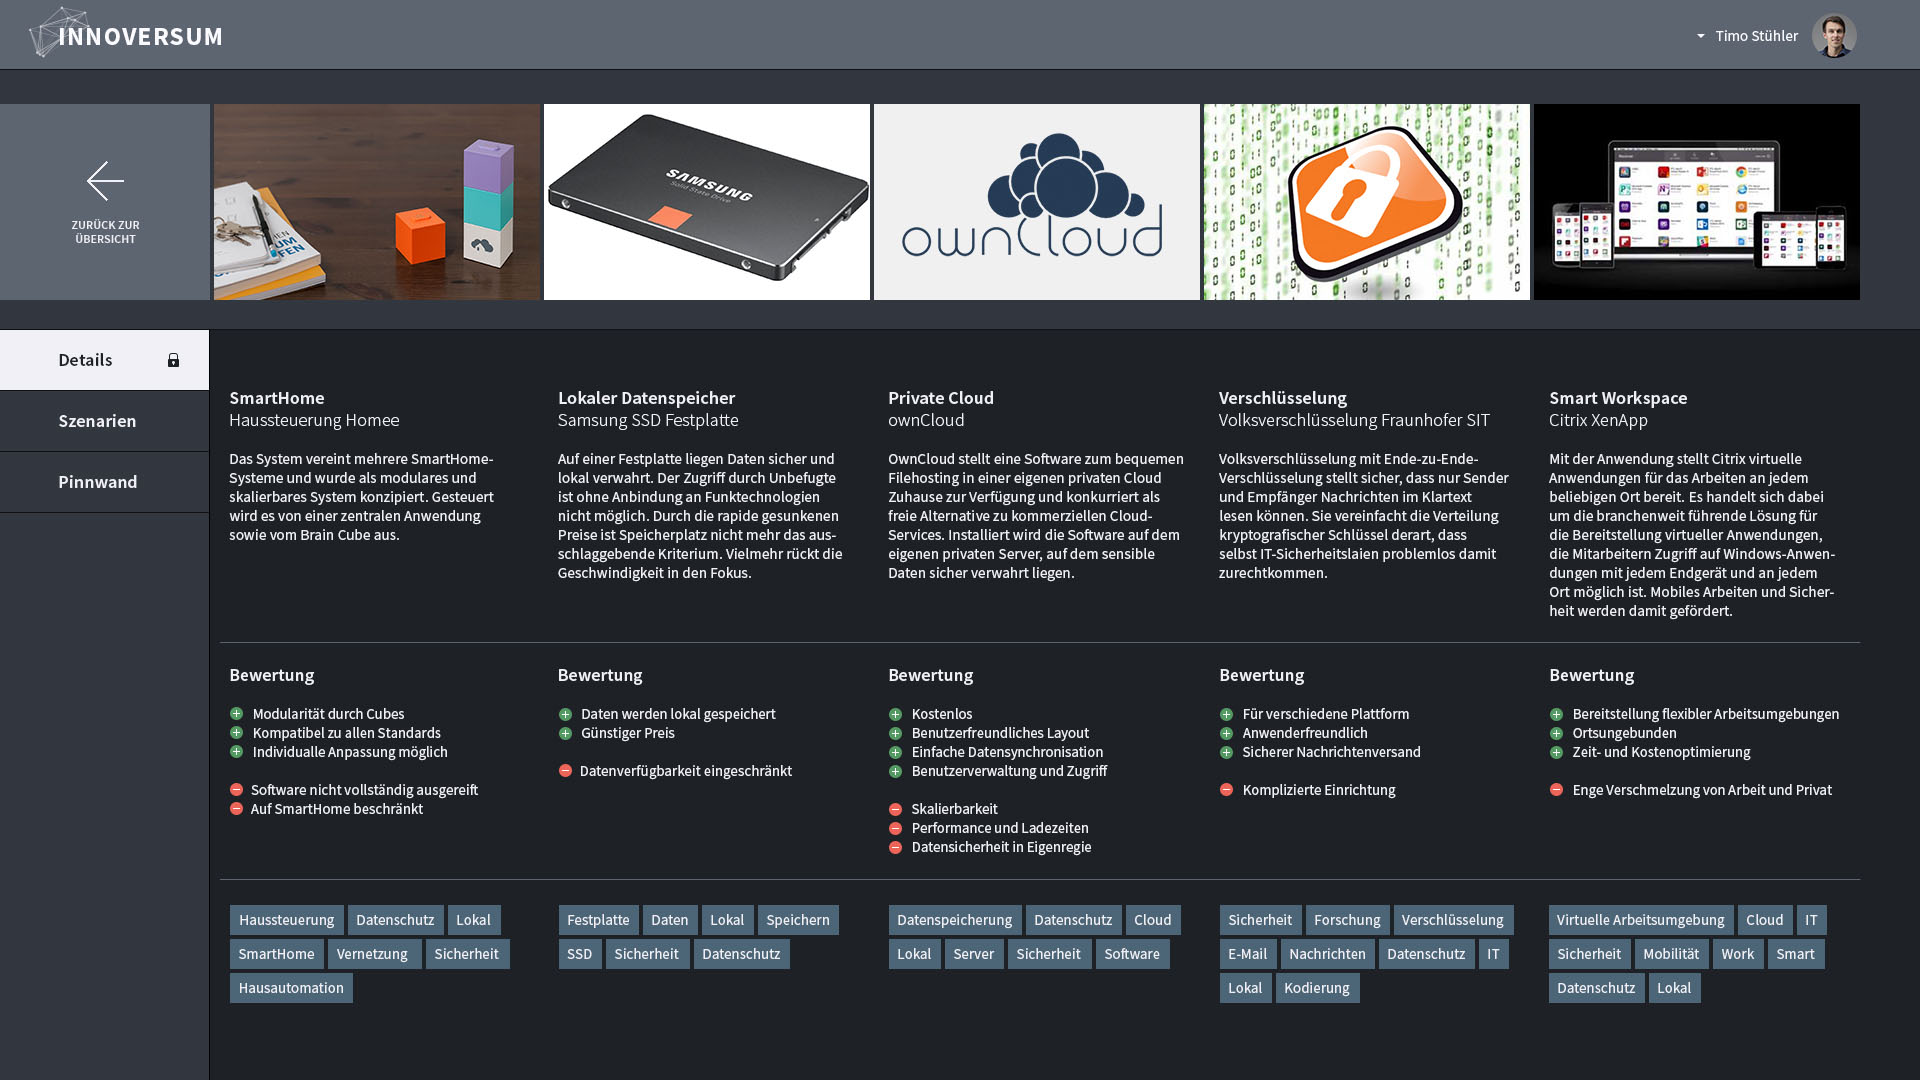Click the red minus icon beside Komplizierte Einrichtung
Viewport: 1920px width, 1080px height.
coord(1226,790)
